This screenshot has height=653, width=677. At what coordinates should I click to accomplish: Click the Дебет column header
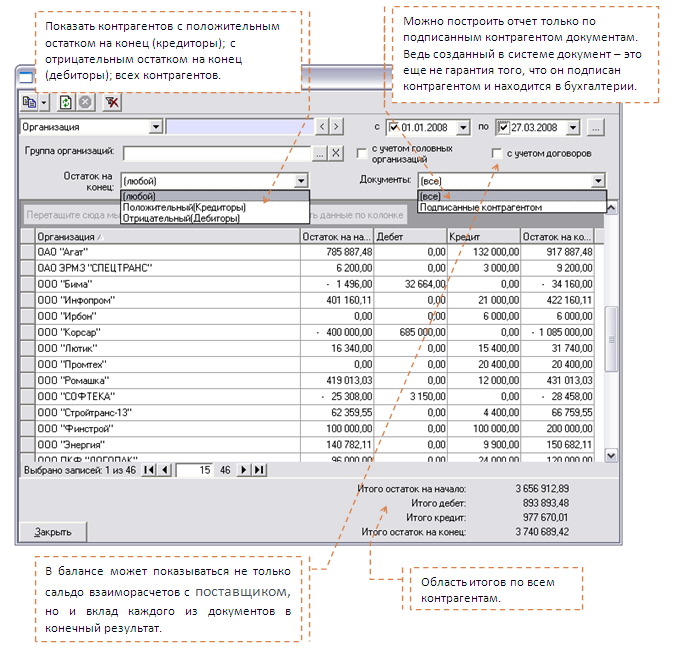(411, 237)
